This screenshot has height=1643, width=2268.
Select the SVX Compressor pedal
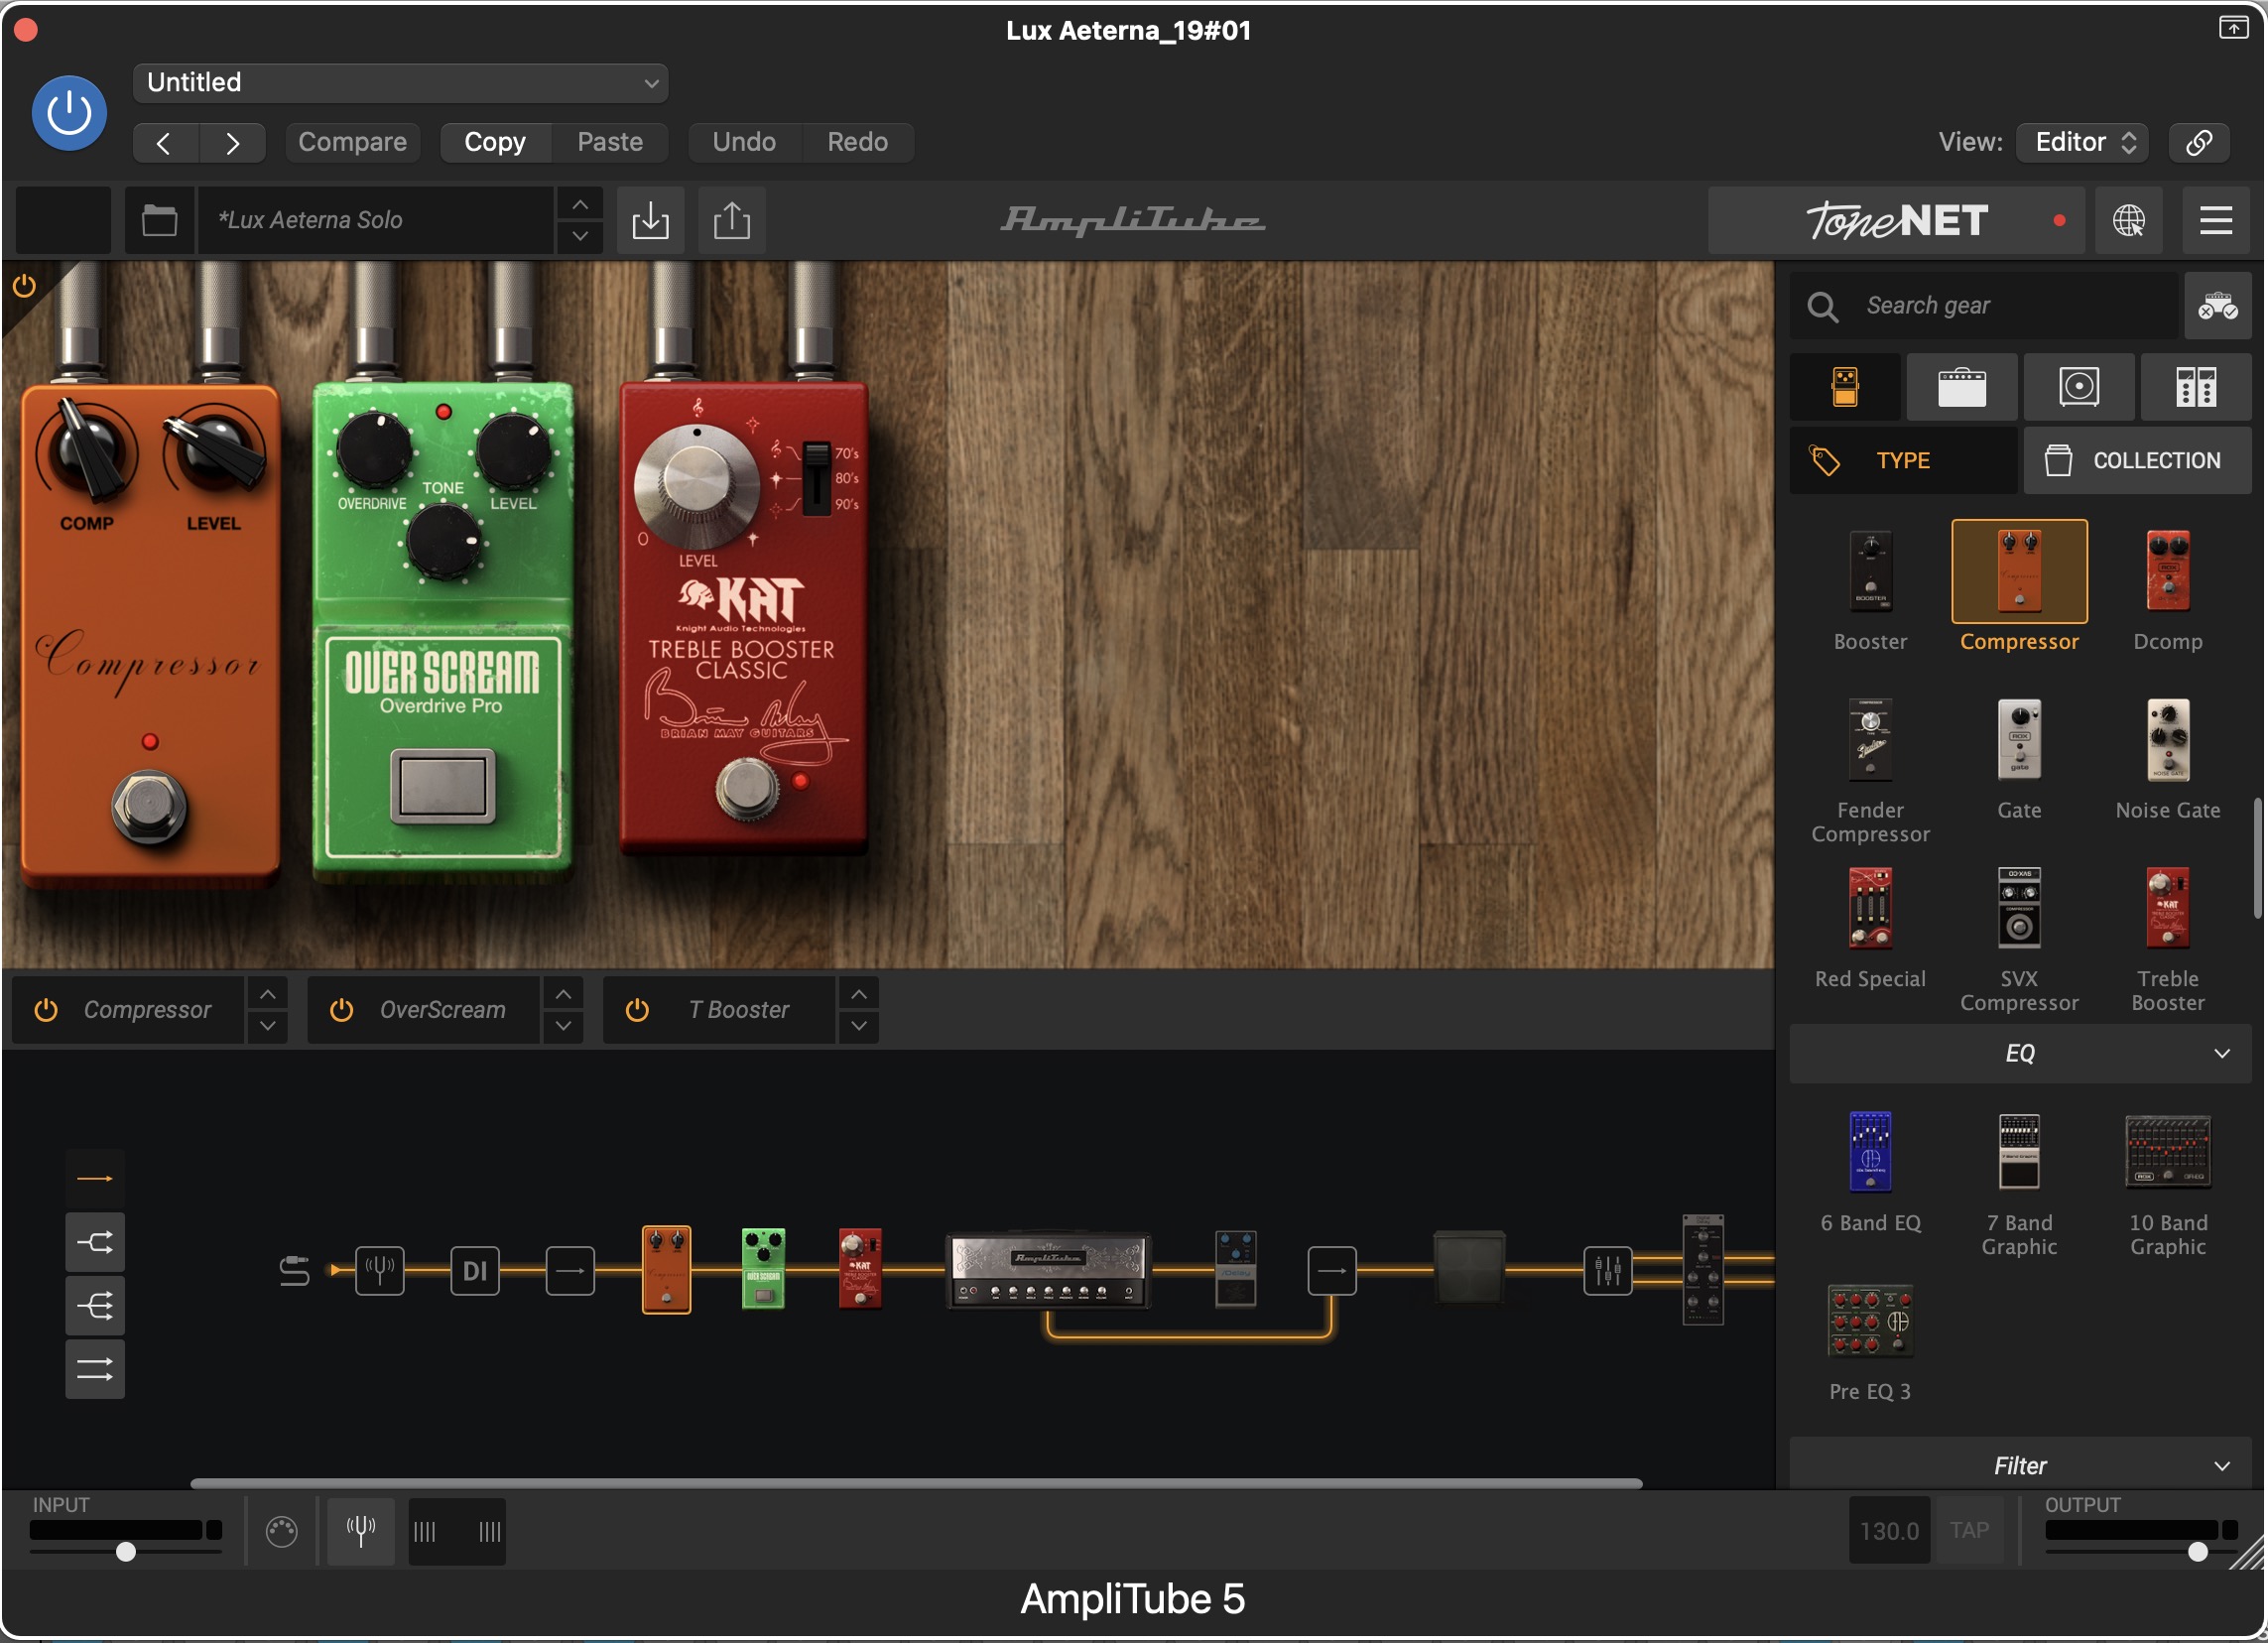(x=2019, y=908)
